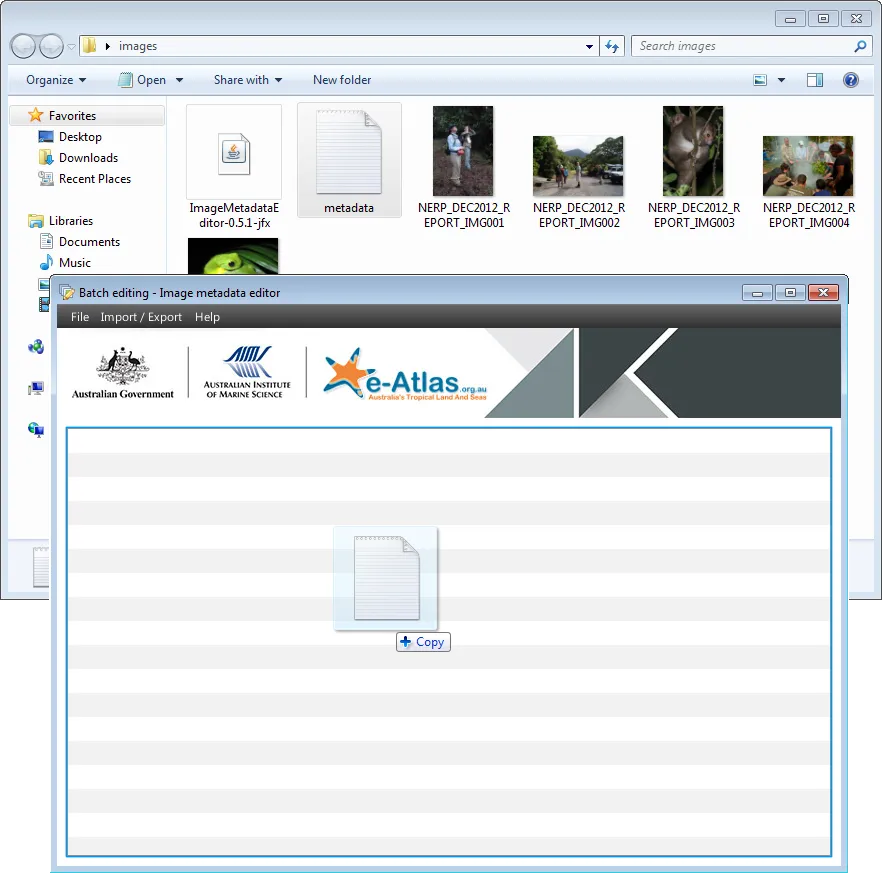The height and width of the screenshot is (873, 882).
Task: Click the Favorites star icon
Action: click(x=35, y=115)
